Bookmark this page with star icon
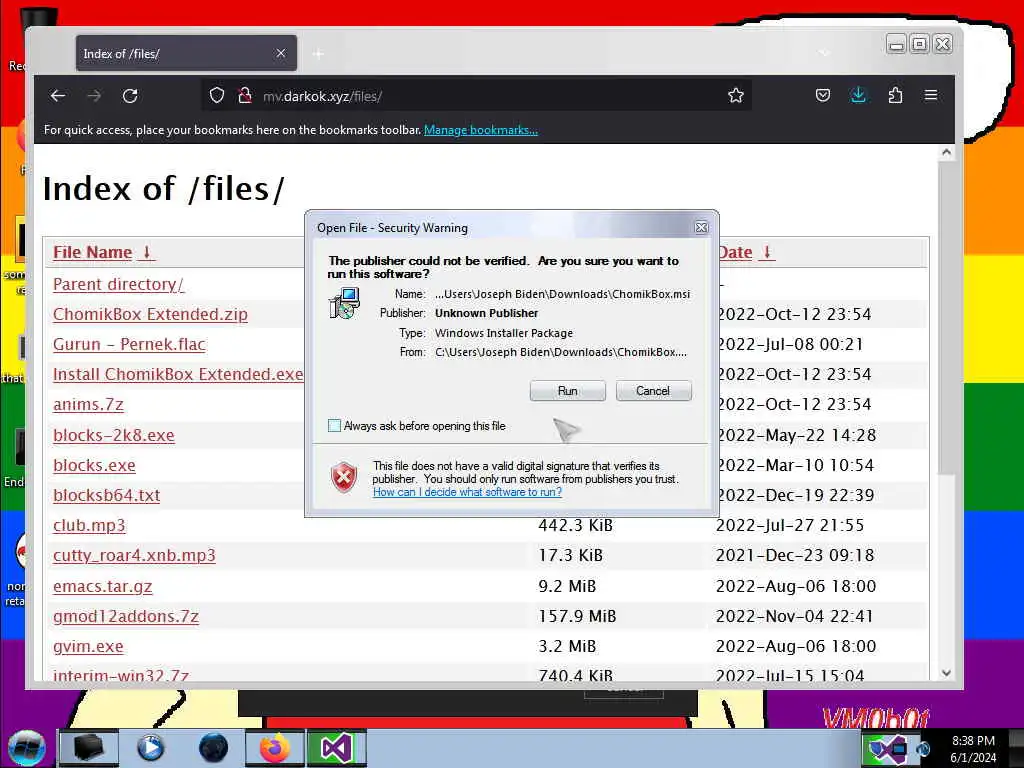Image resolution: width=1024 pixels, height=768 pixels. pos(736,96)
